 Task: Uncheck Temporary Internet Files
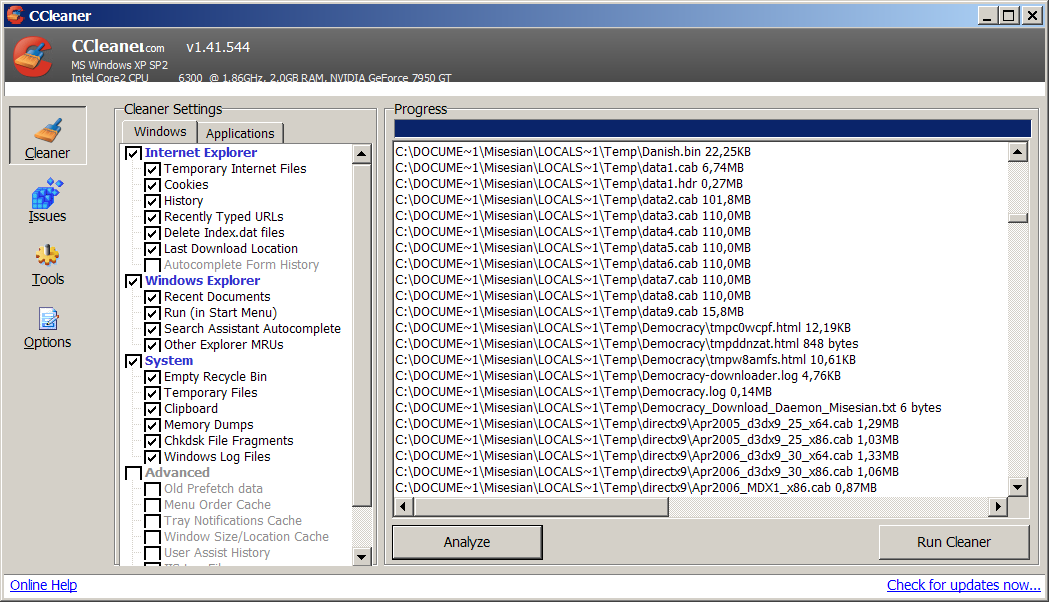[153, 169]
